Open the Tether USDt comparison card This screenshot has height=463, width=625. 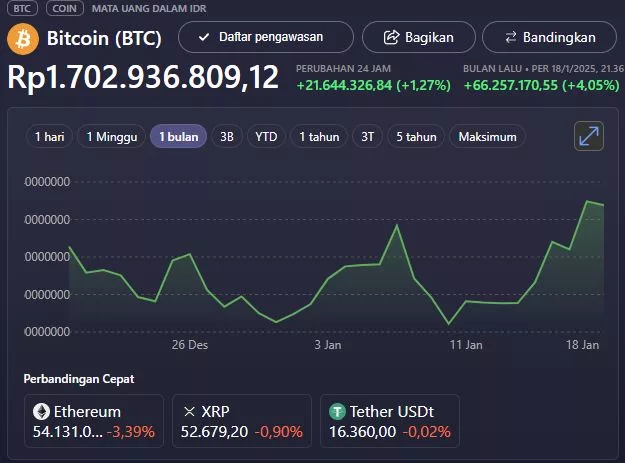point(390,421)
